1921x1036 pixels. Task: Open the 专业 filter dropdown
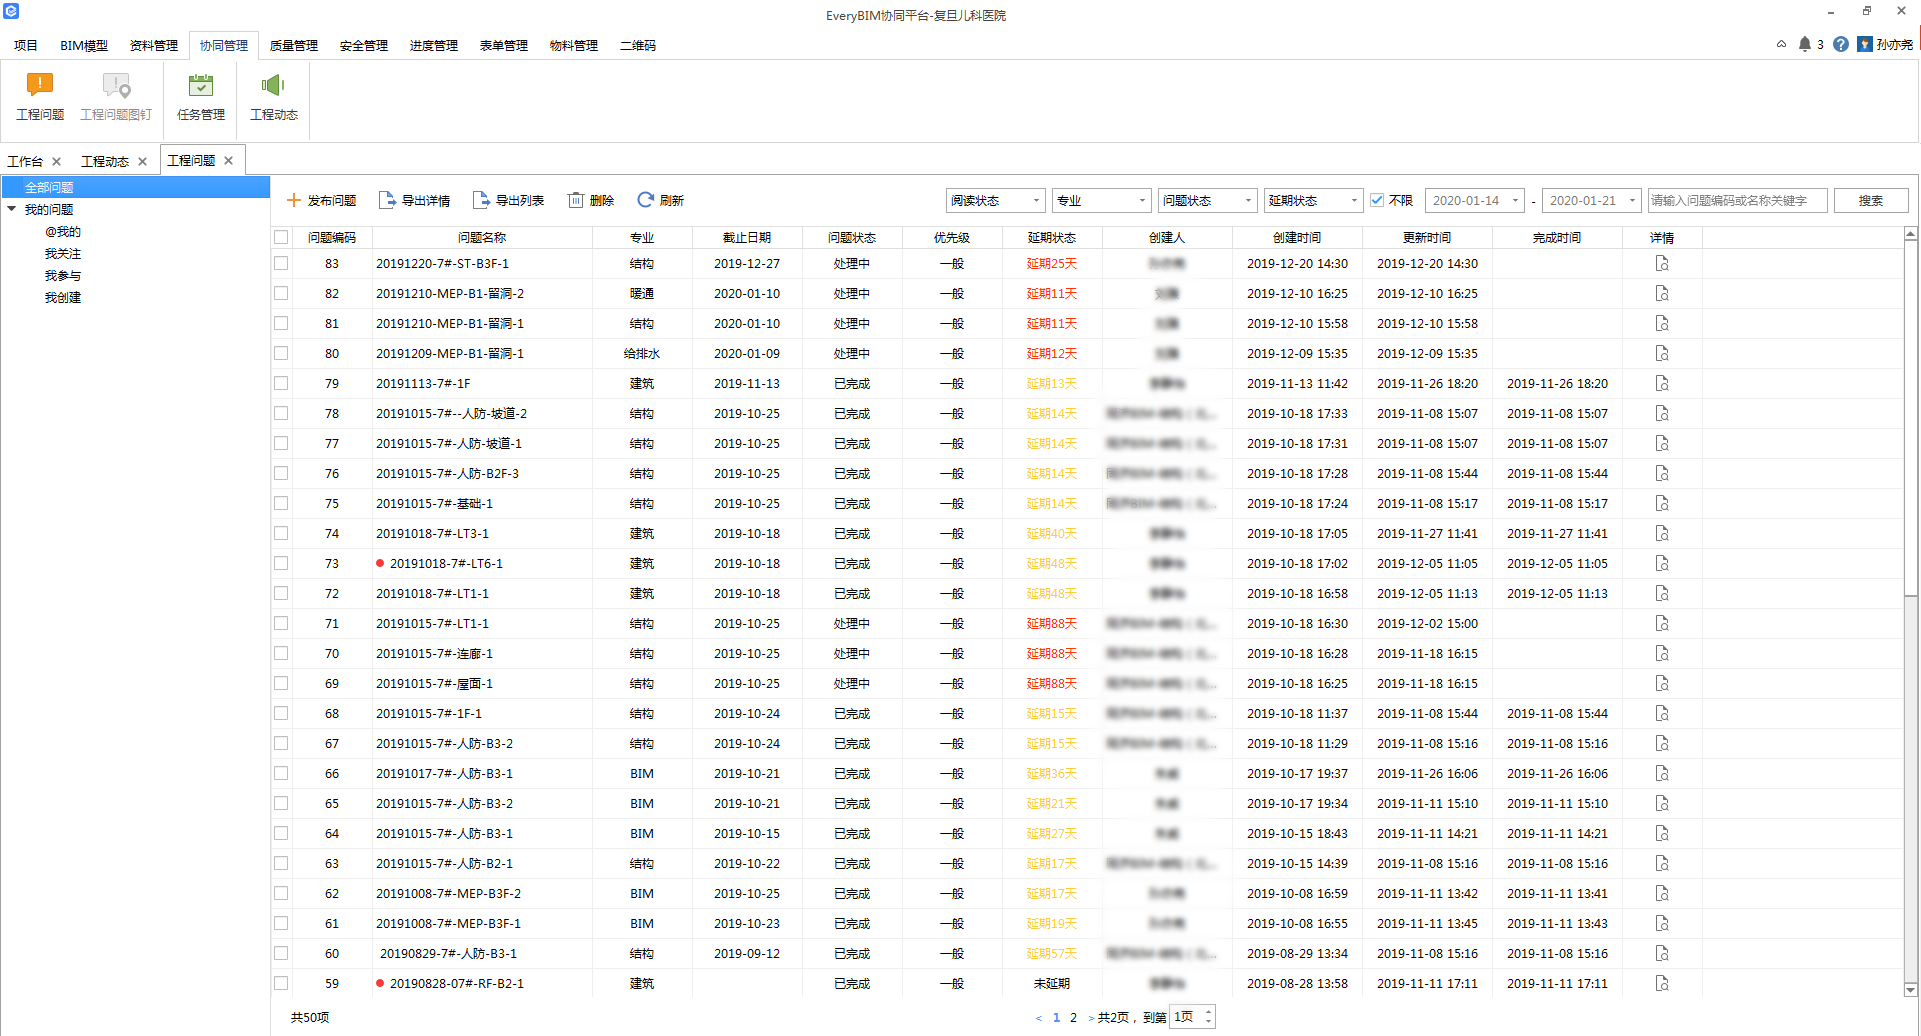point(1102,200)
